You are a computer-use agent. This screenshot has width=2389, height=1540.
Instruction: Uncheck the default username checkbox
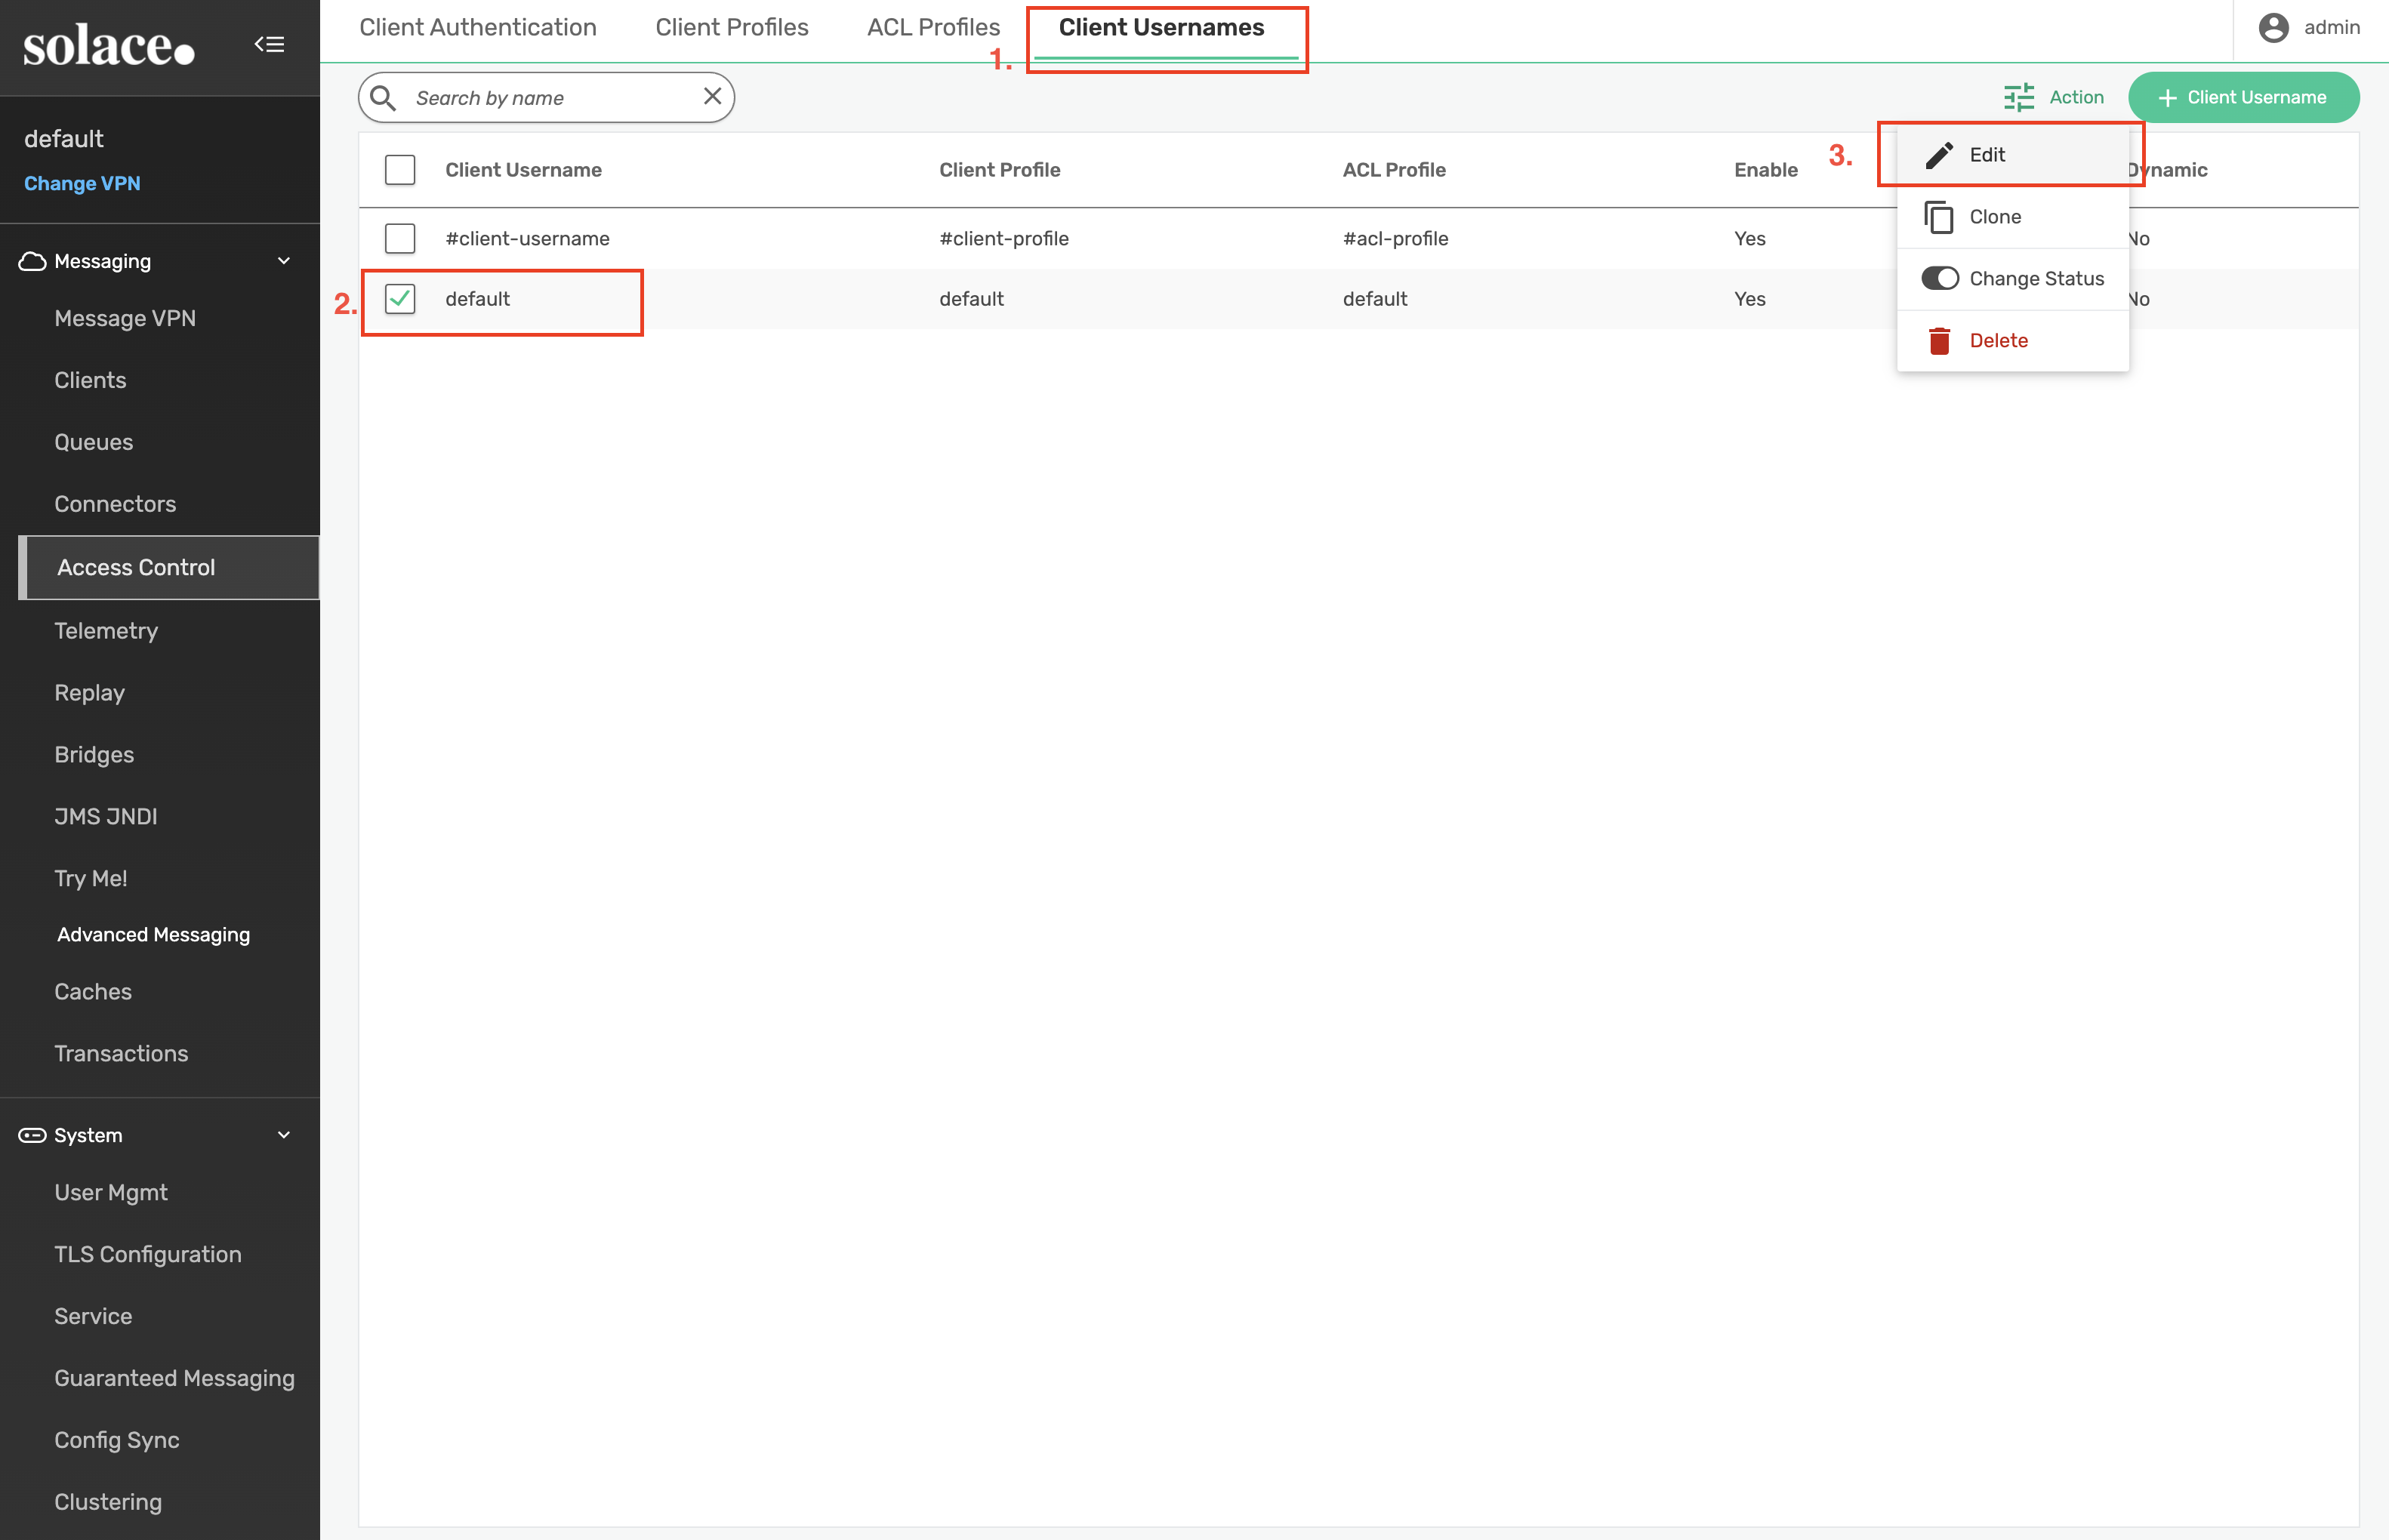click(400, 299)
